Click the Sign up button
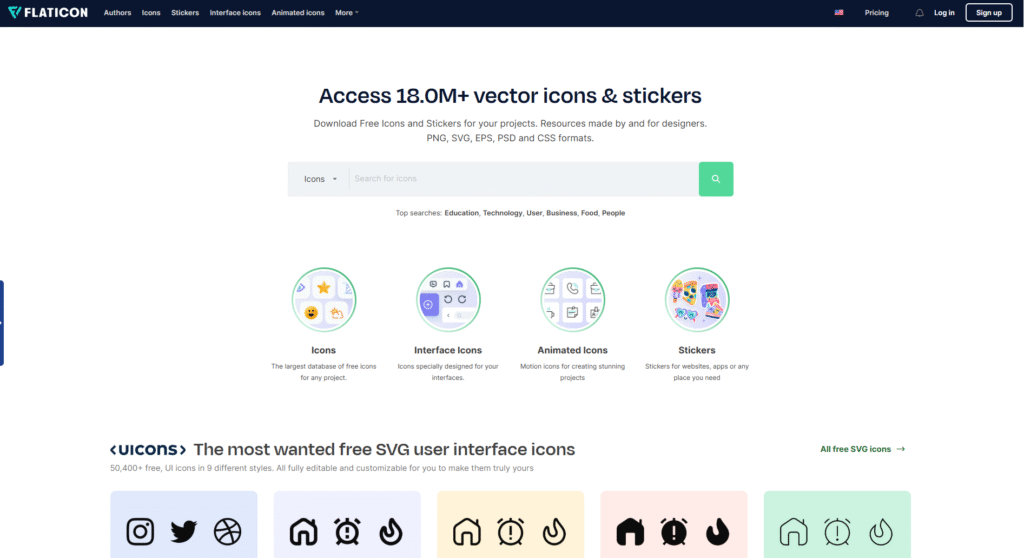 988,13
